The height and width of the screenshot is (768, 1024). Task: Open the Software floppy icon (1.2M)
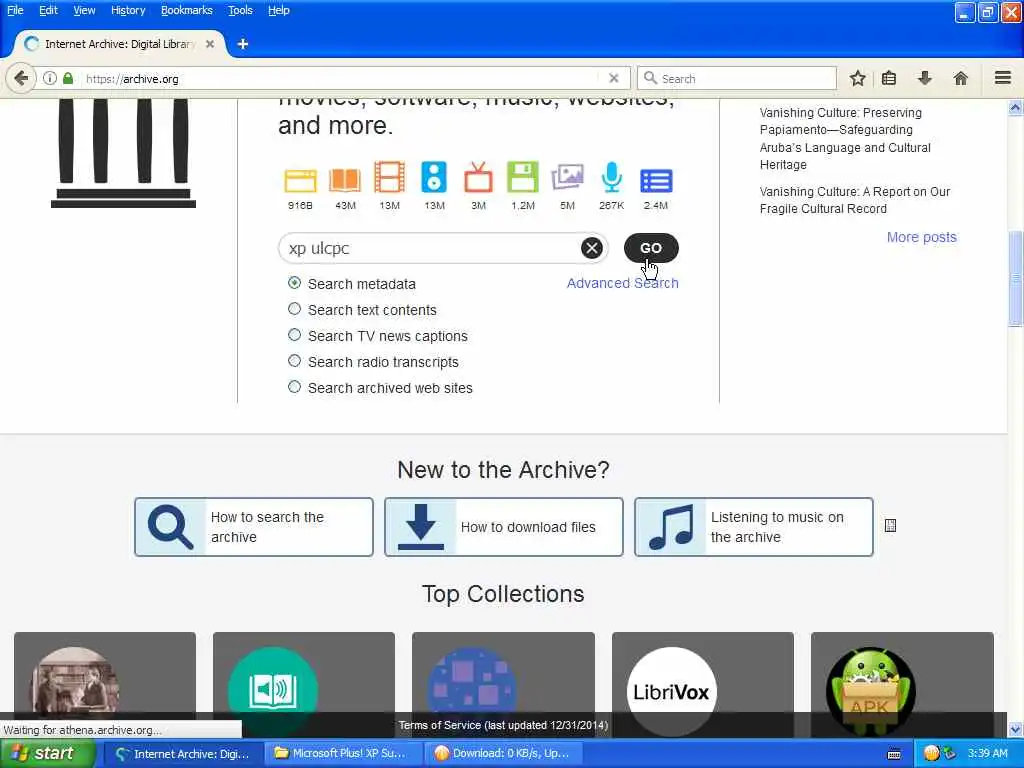(x=523, y=177)
